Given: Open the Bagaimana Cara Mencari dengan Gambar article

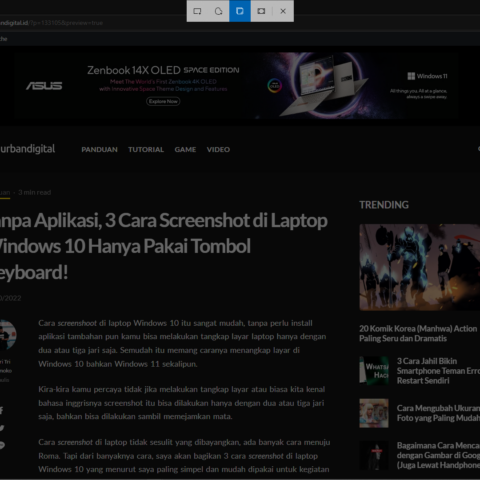Looking at the screenshot, I should pyautogui.click(x=438, y=455).
